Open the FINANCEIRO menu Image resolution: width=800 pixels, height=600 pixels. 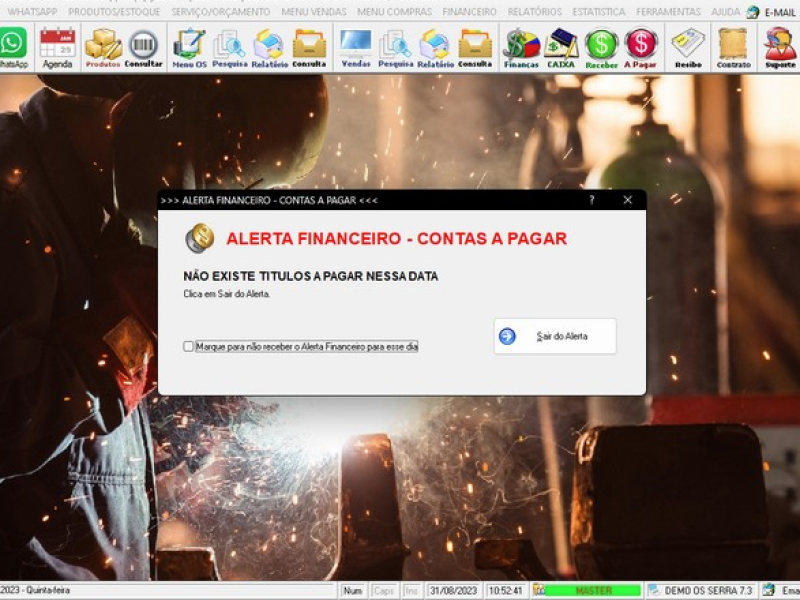tap(469, 11)
